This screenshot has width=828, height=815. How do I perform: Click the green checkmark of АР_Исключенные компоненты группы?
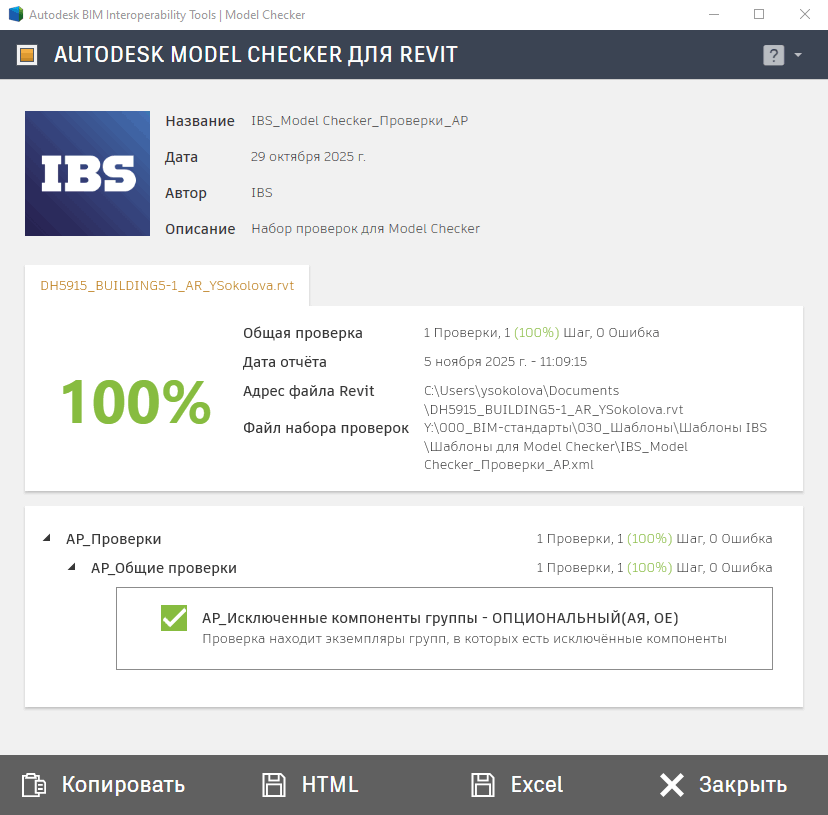pyautogui.click(x=174, y=618)
